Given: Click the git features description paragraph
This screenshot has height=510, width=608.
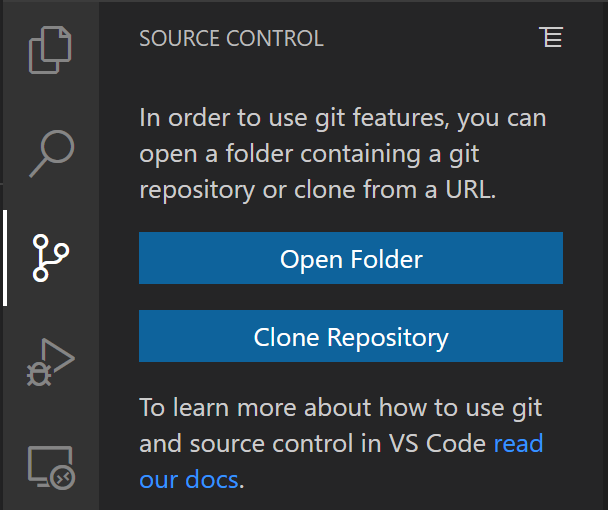Looking at the screenshot, I should (342, 154).
